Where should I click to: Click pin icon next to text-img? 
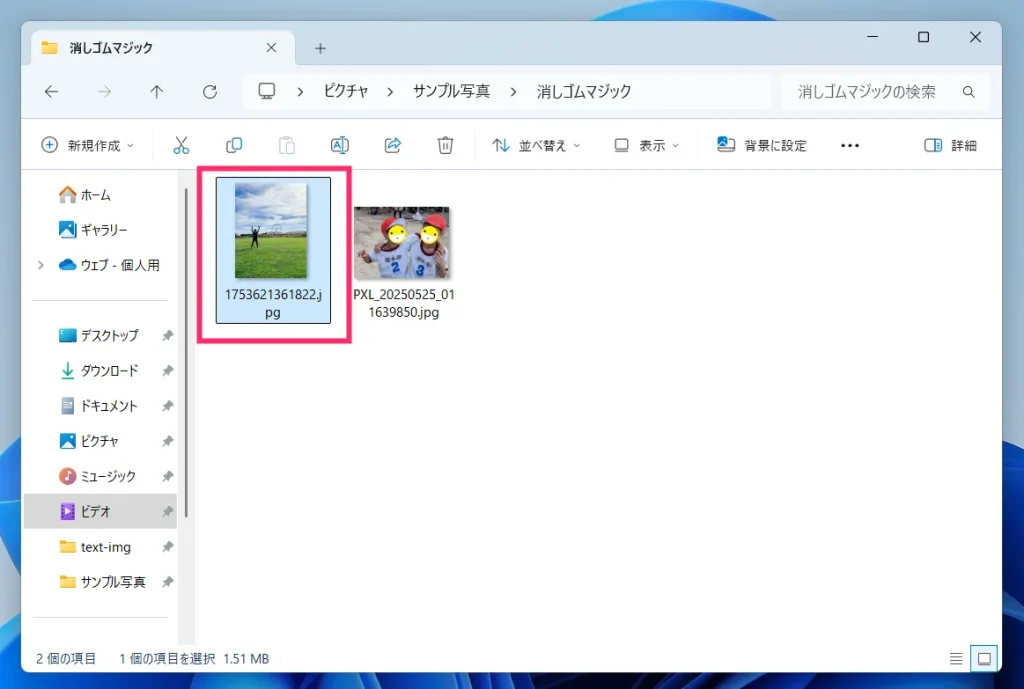point(168,547)
